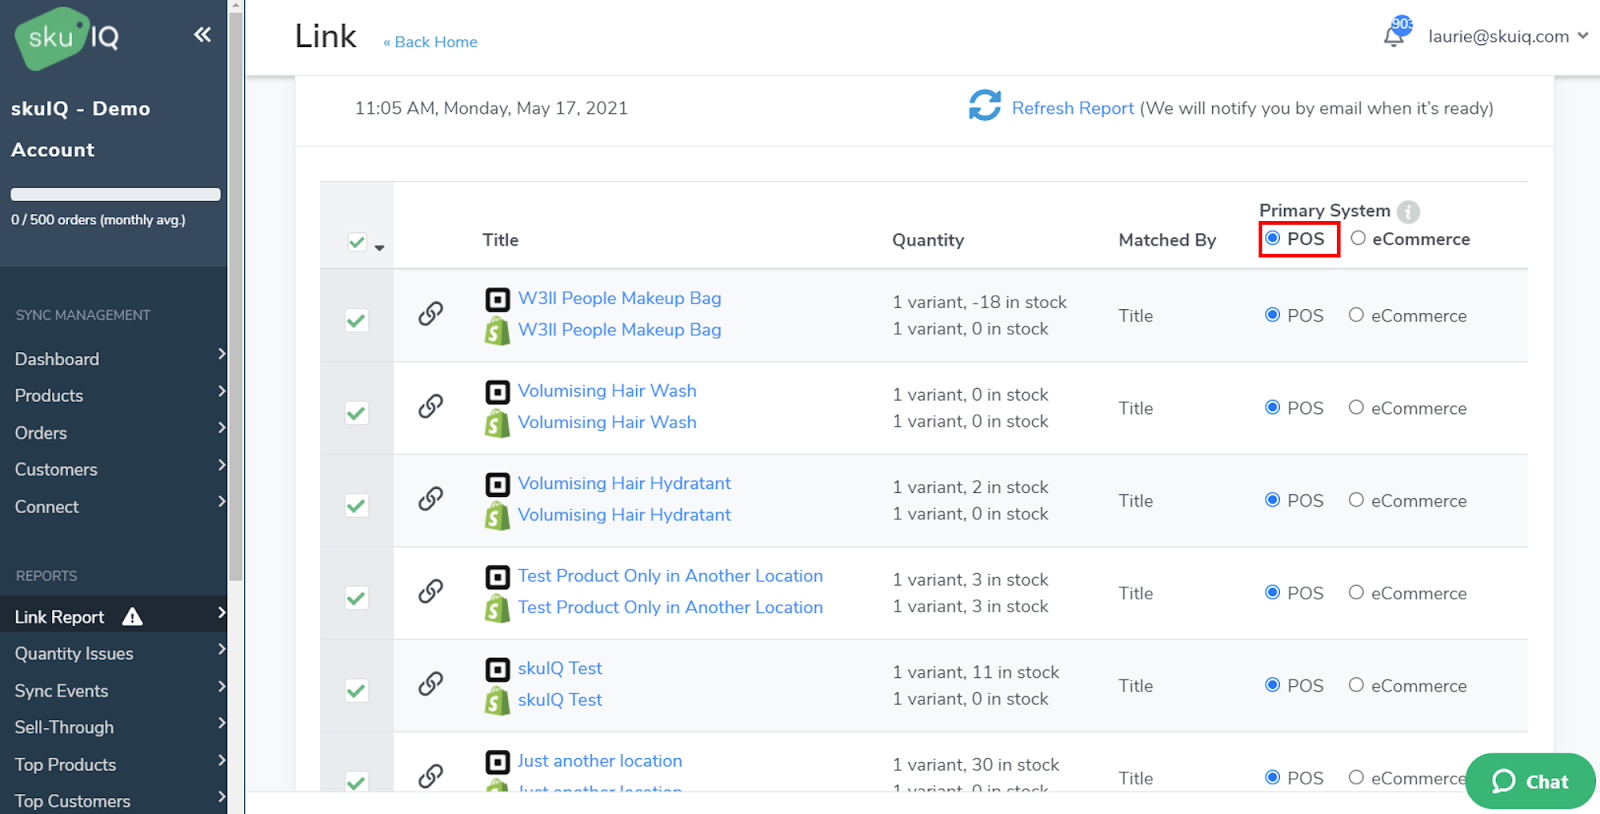Open the notifications bell
1600x814 pixels.
coord(1393,36)
